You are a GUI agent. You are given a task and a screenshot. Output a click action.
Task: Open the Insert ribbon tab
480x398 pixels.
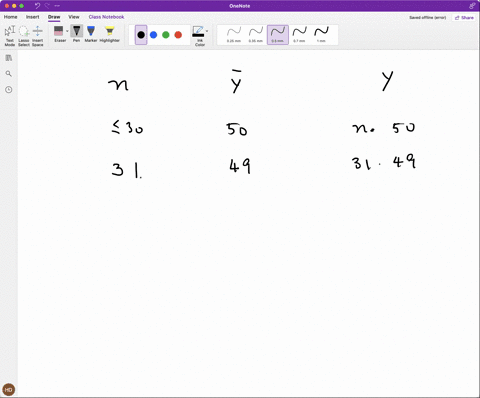pos(33,17)
